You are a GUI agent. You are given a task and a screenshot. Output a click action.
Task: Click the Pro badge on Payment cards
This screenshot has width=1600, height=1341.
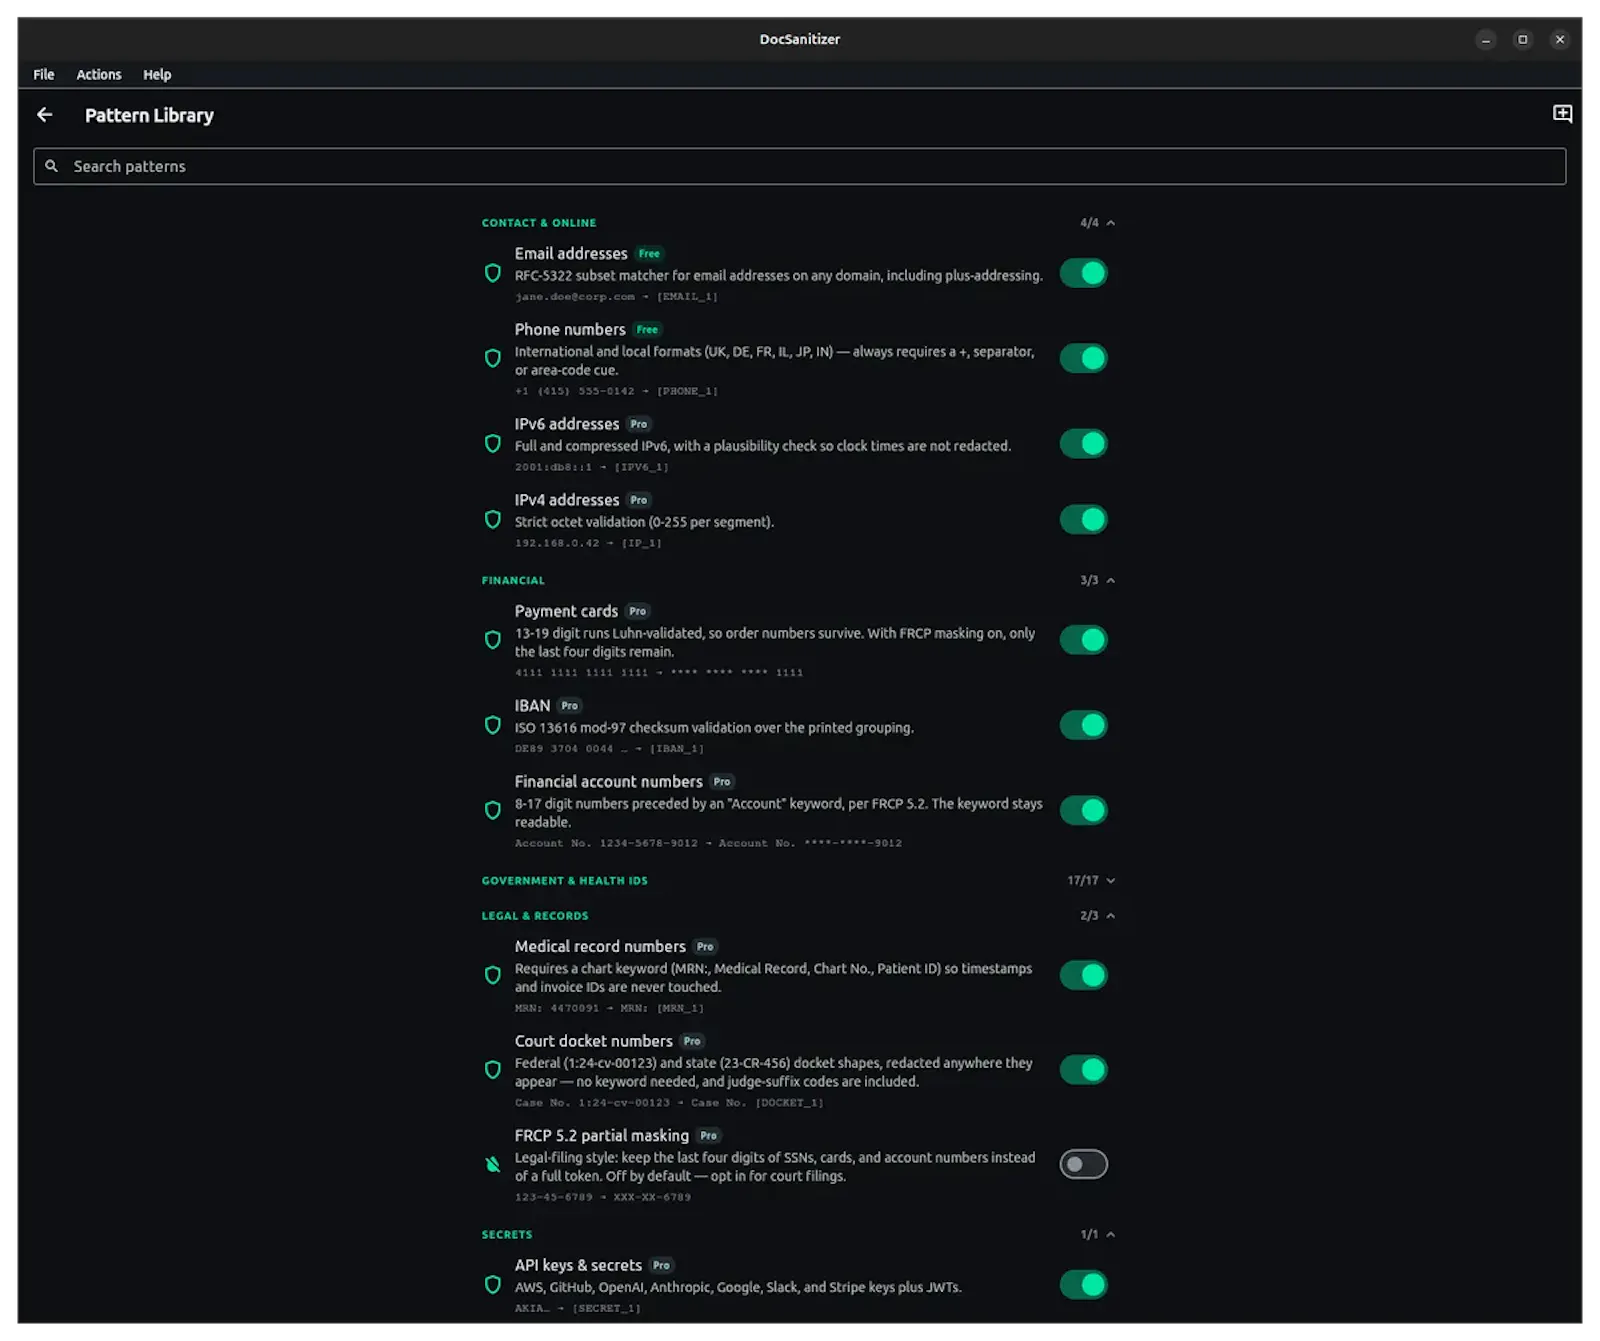pos(637,611)
